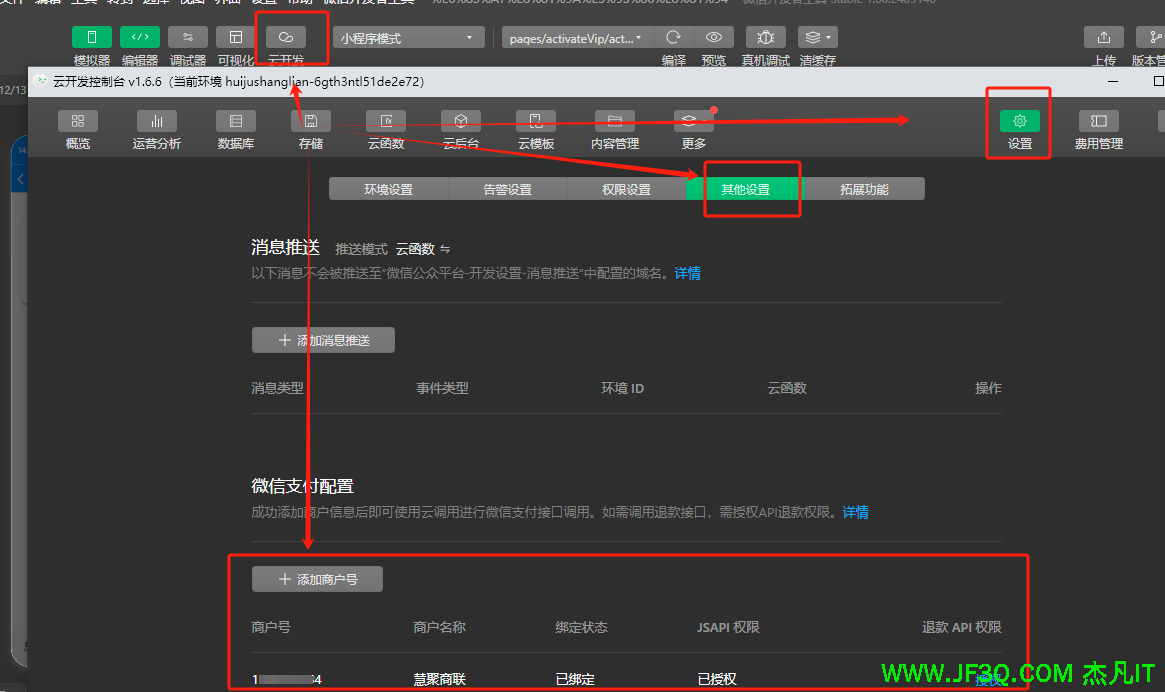Image resolution: width=1165 pixels, height=692 pixels.
Task: Click the 模拟器 simulator icon
Action: [92, 37]
